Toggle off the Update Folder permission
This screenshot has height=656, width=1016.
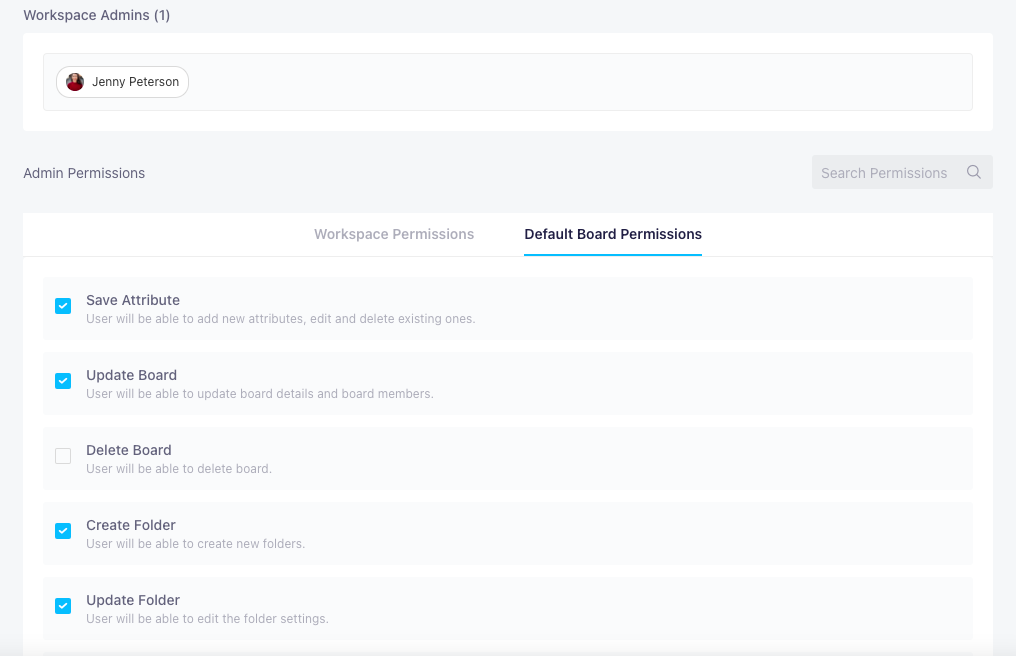point(63,606)
